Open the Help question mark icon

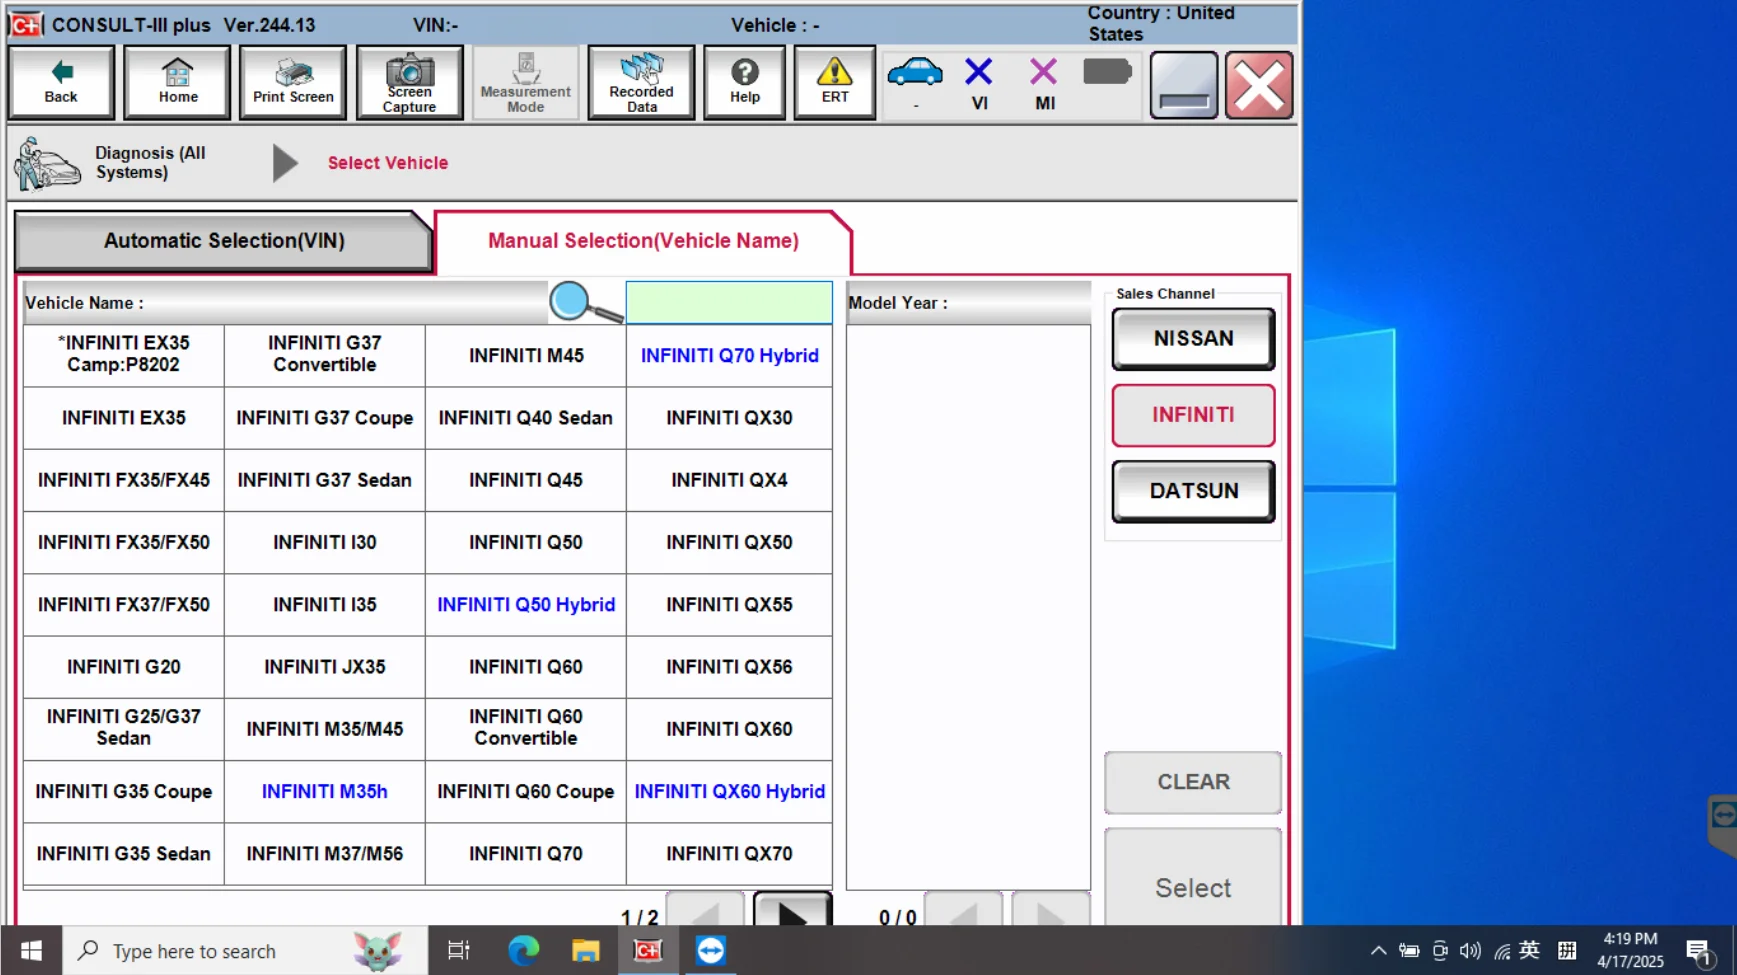744,82
